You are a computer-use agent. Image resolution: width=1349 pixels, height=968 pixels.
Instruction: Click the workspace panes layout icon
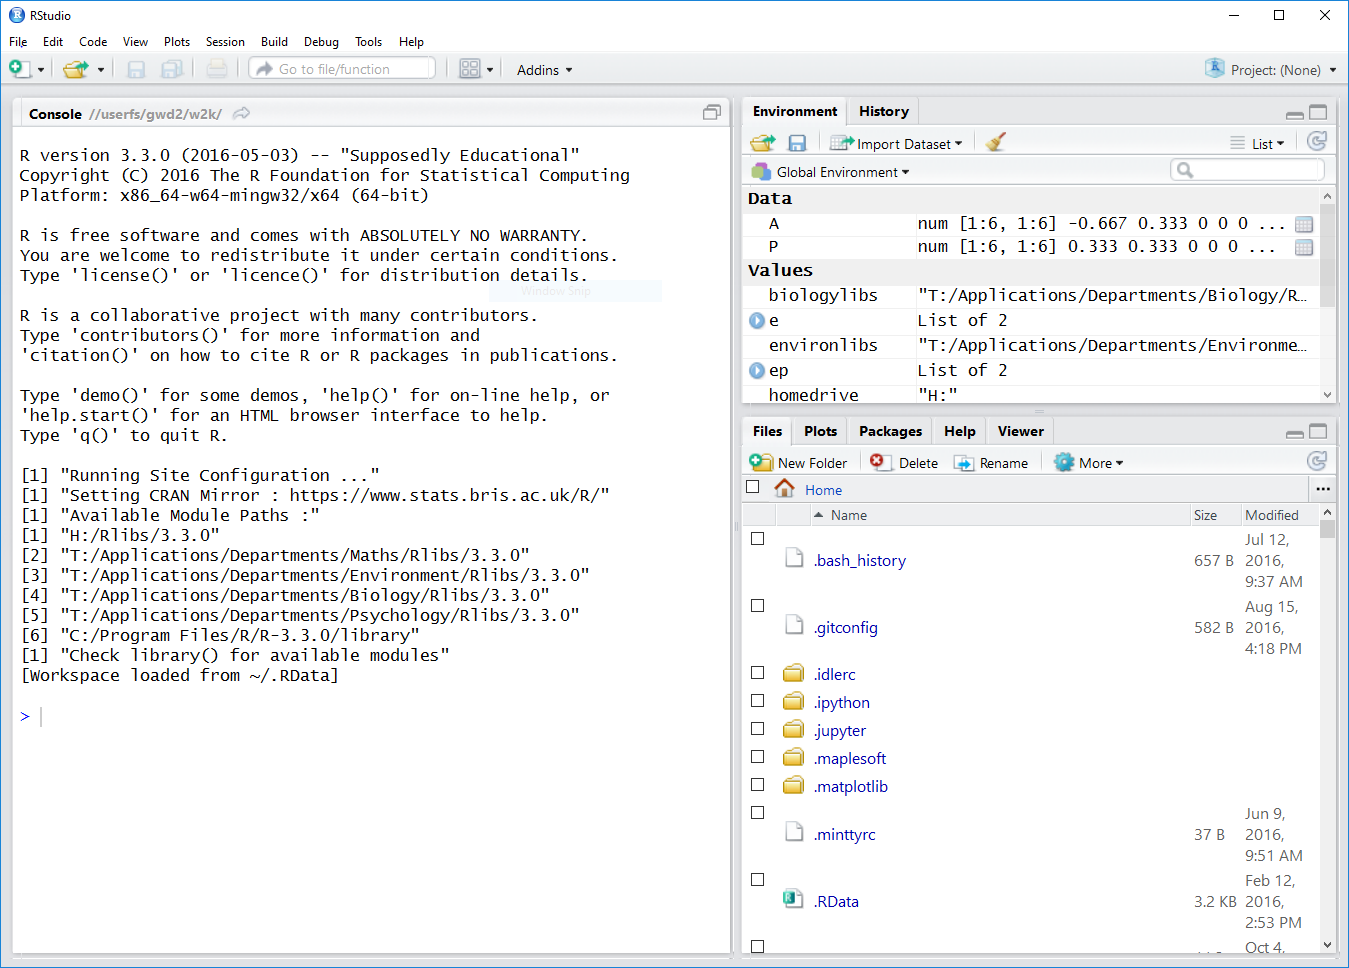click(470, 69)
